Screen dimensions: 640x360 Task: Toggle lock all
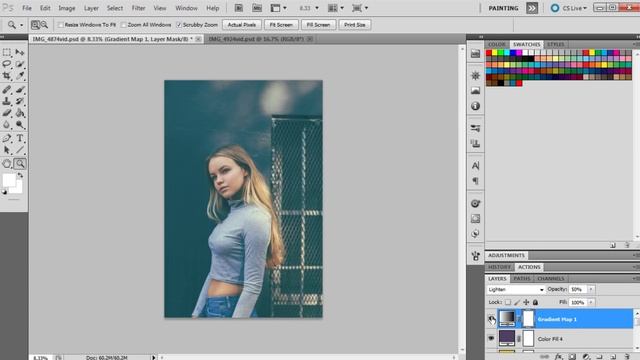click(535, 302)
